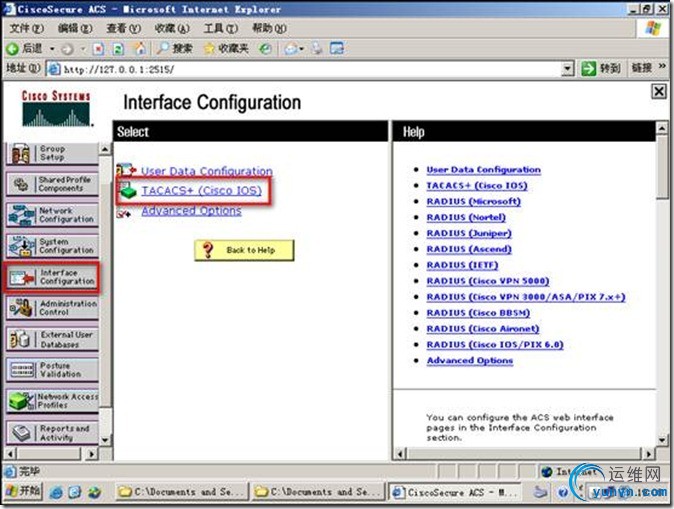Open Network Configuration section
The height and width of the screenshot is (509, 674).
(x=52, y=215)
